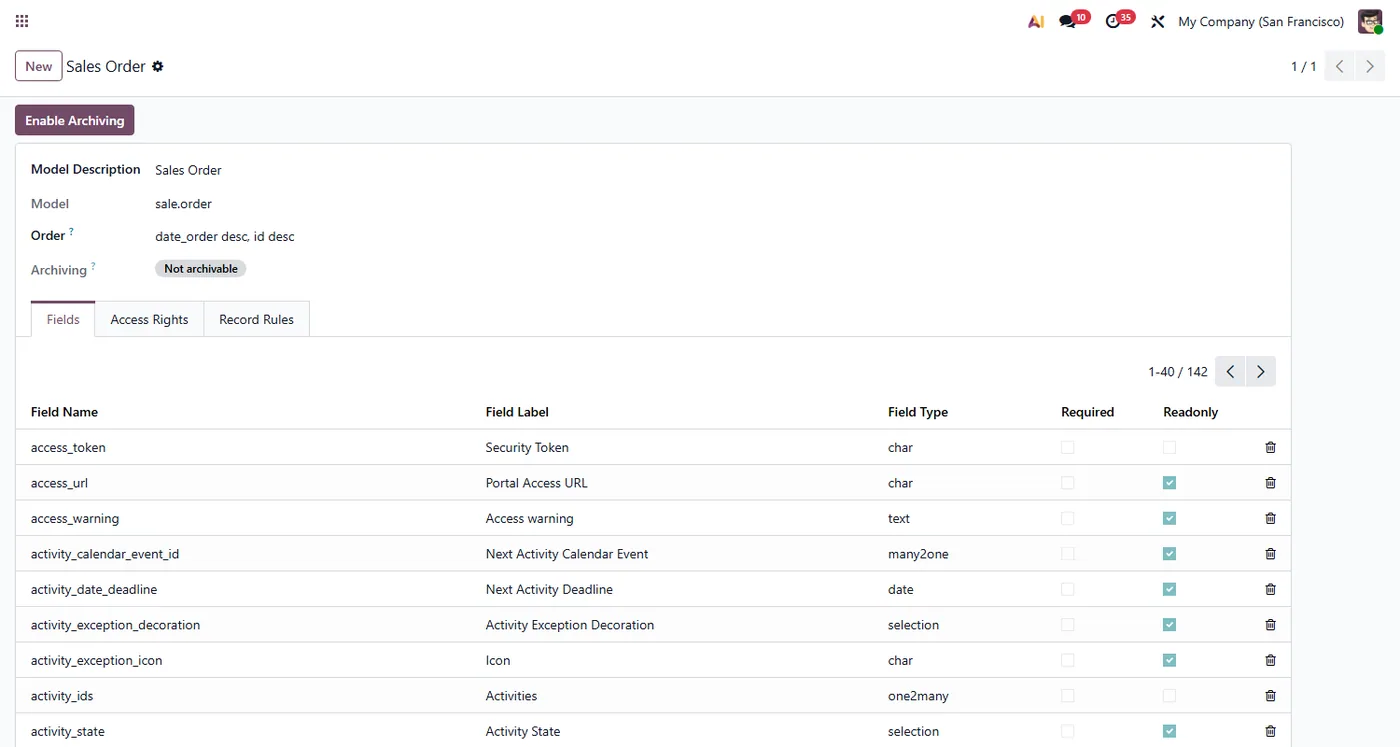Go to previous page of fields

coord(1230,371)
